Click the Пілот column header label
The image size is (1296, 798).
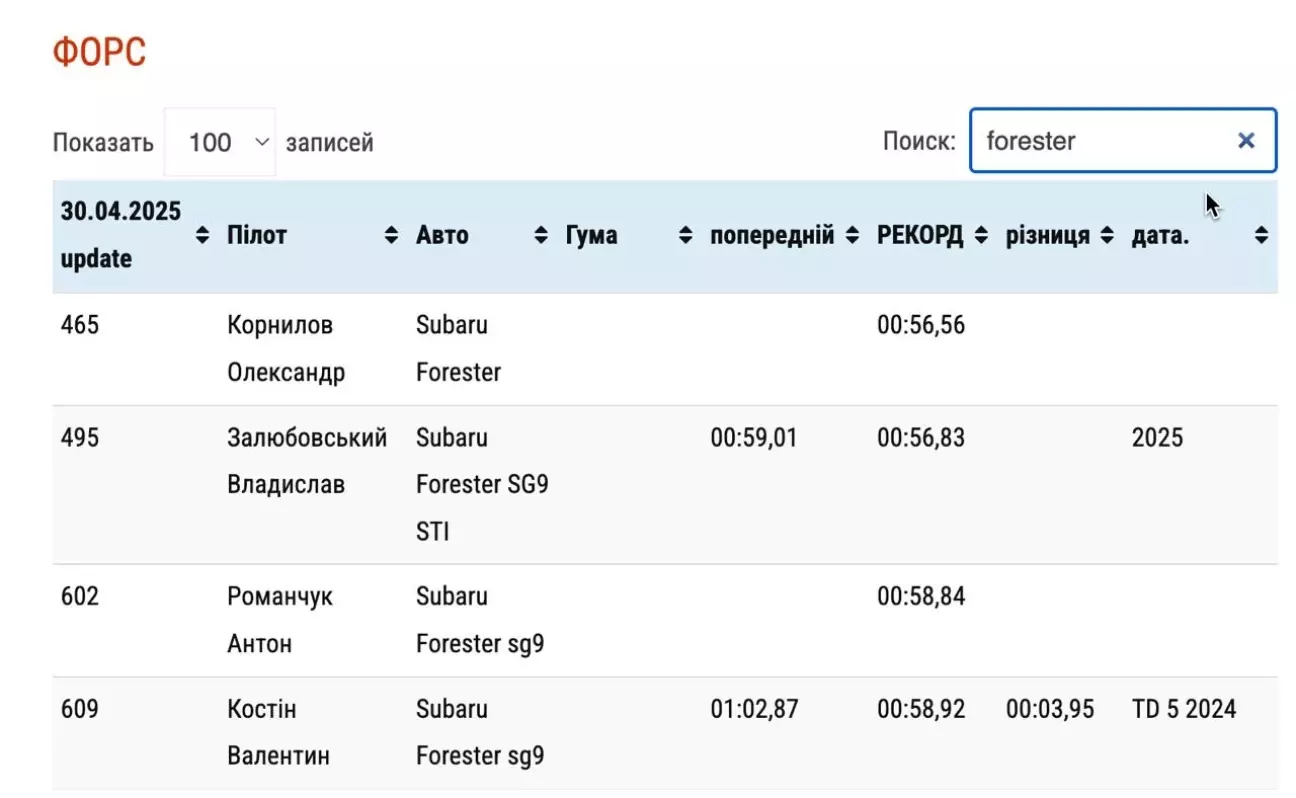[x=257, y=236]
